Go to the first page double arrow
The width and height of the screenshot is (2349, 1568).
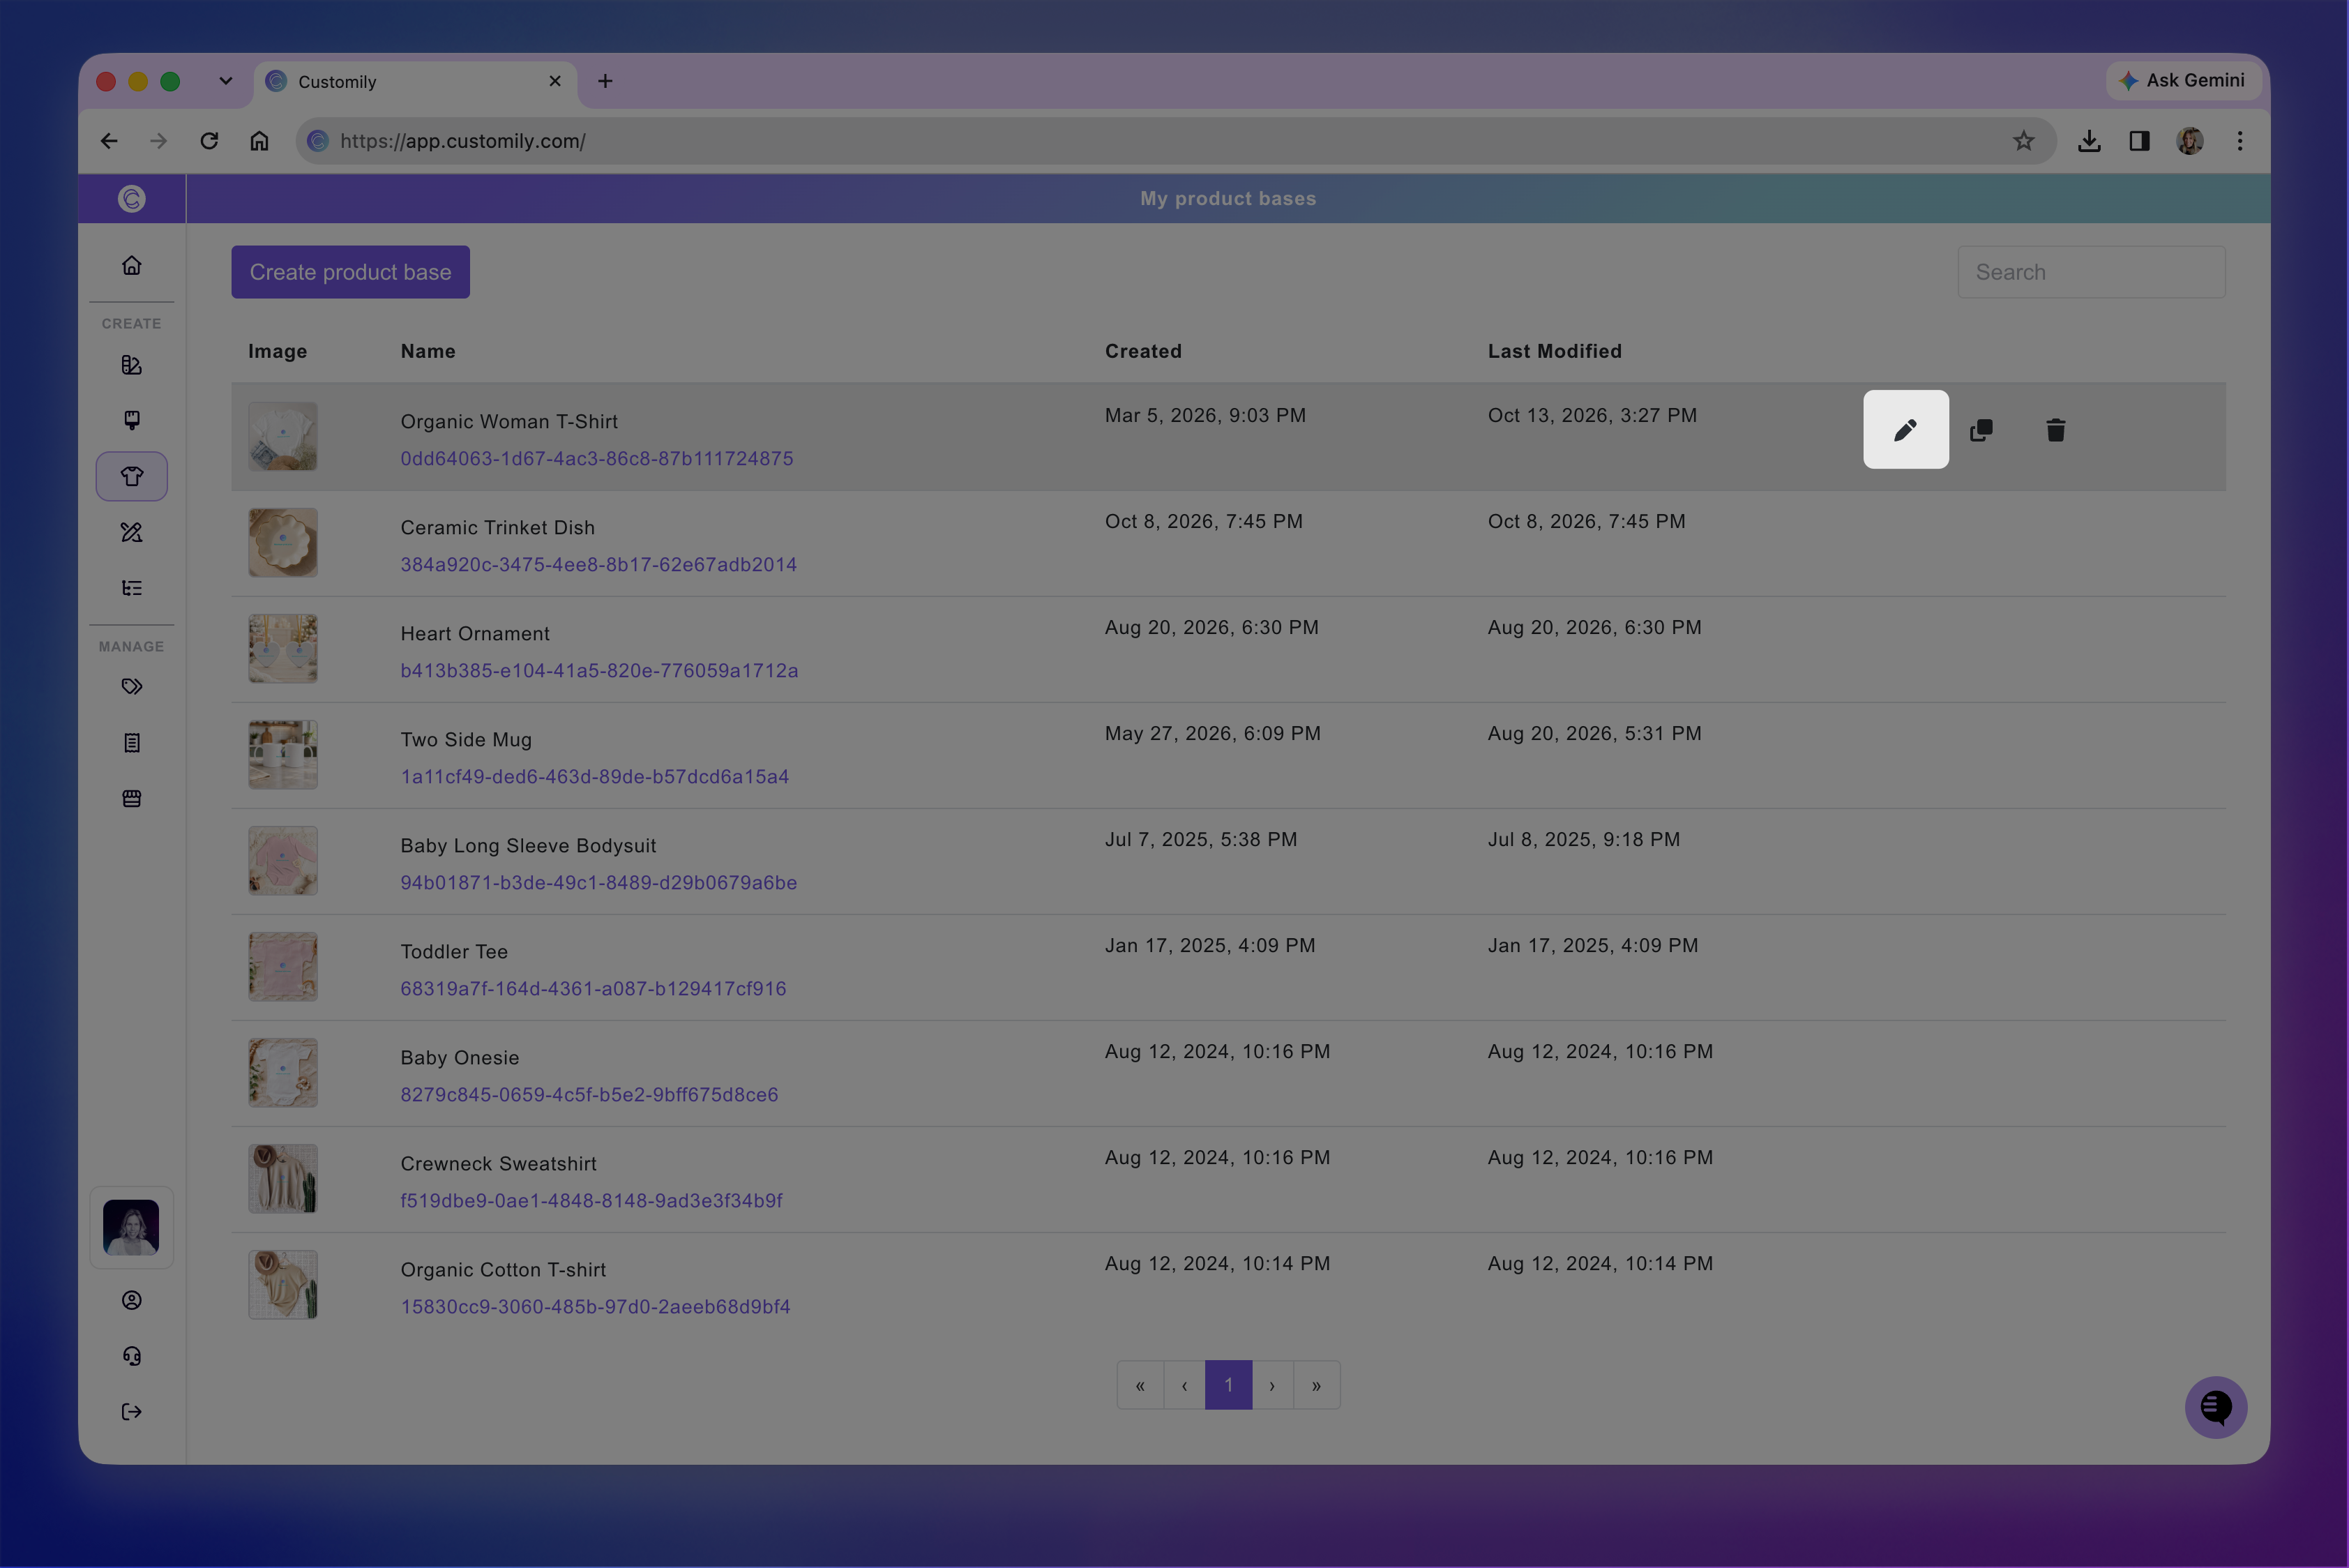(1140, 1385)
